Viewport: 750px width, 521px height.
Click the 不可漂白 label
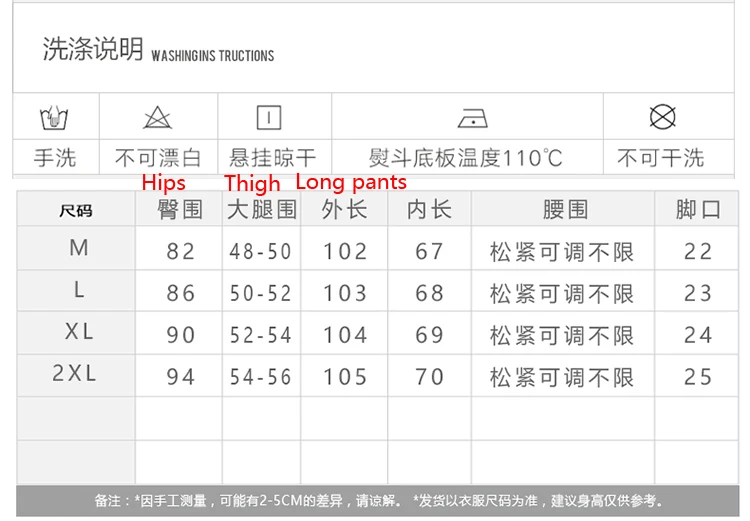tap(158, 158)
